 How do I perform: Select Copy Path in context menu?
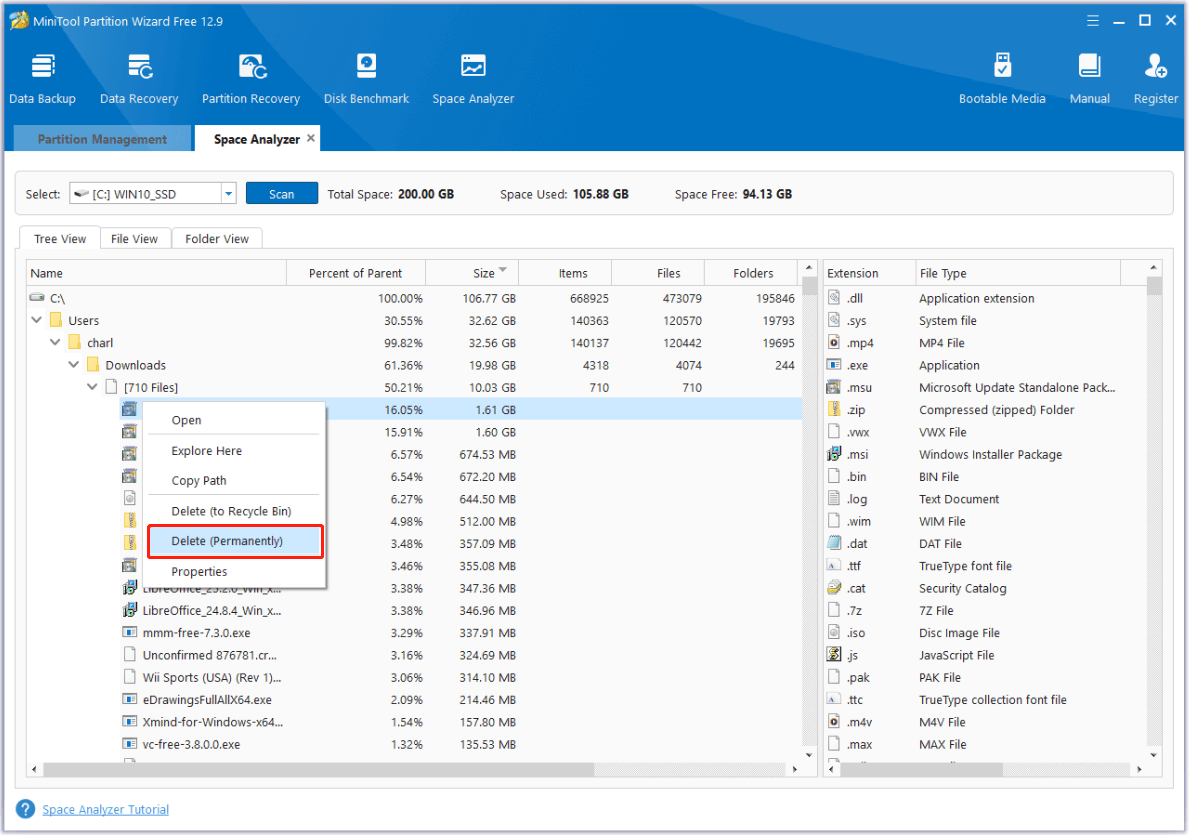(199, 481)
